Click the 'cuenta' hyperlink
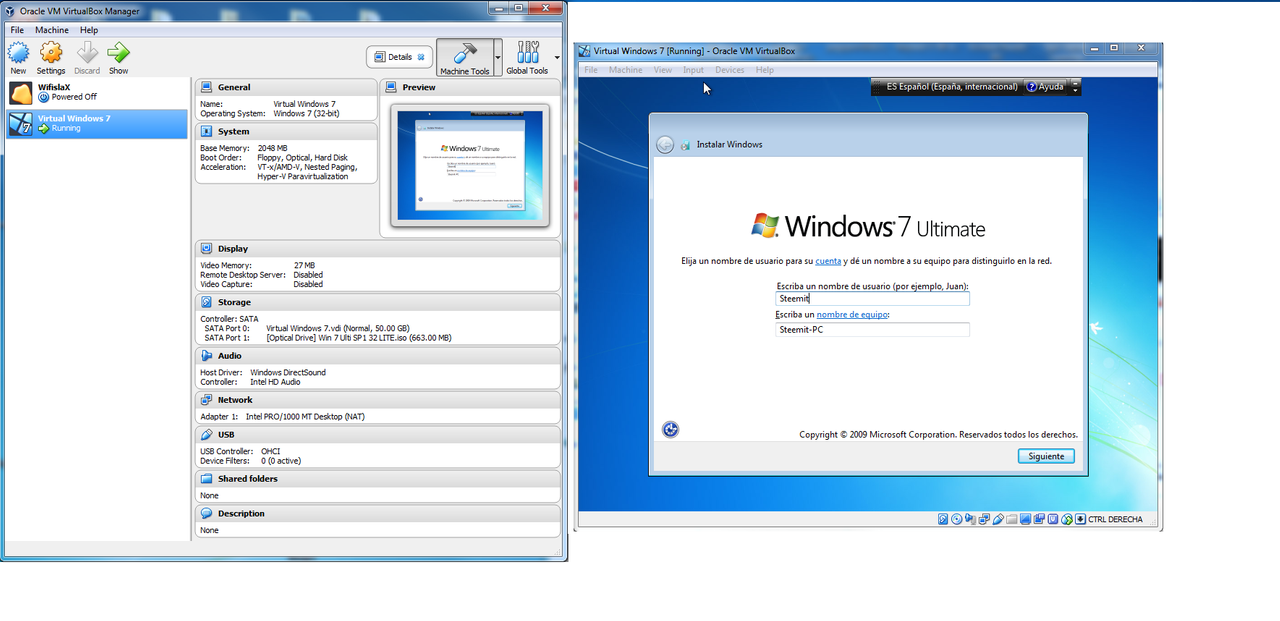The width and height of the screenshot is (1280, 621). pyautogui.click(x=828, y=261)
